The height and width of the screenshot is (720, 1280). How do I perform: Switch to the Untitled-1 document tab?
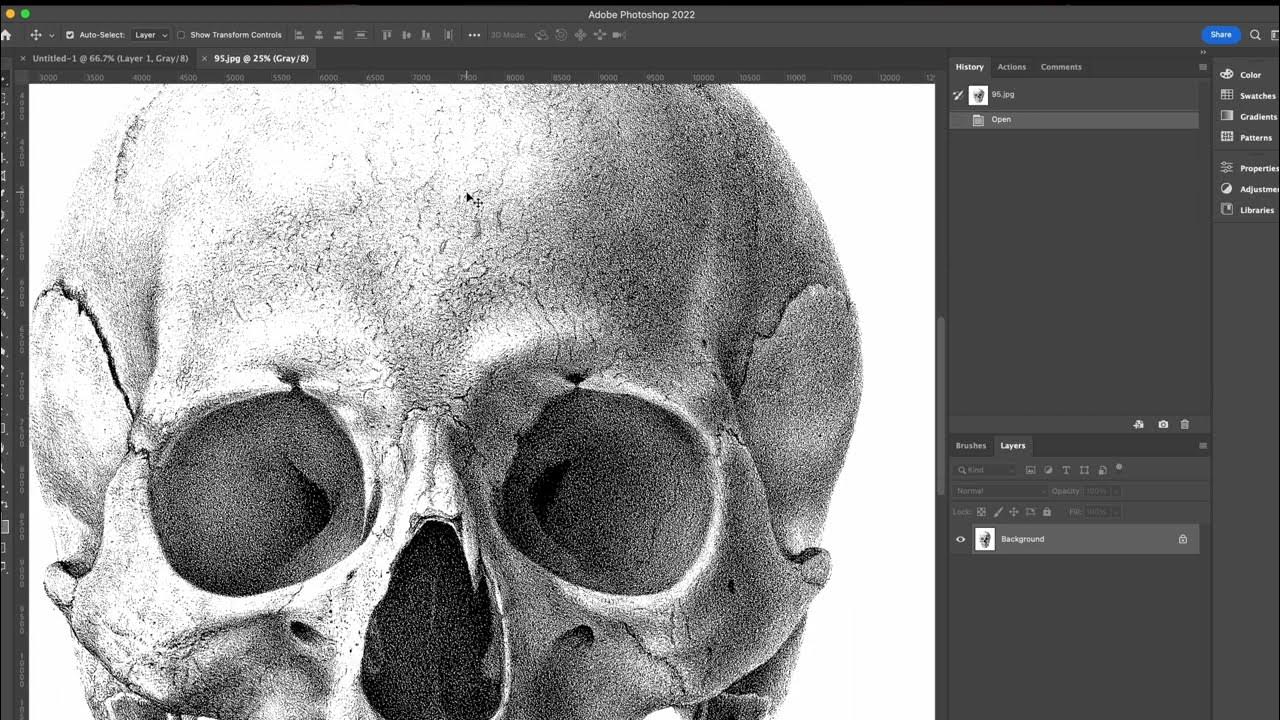[110, 58]
